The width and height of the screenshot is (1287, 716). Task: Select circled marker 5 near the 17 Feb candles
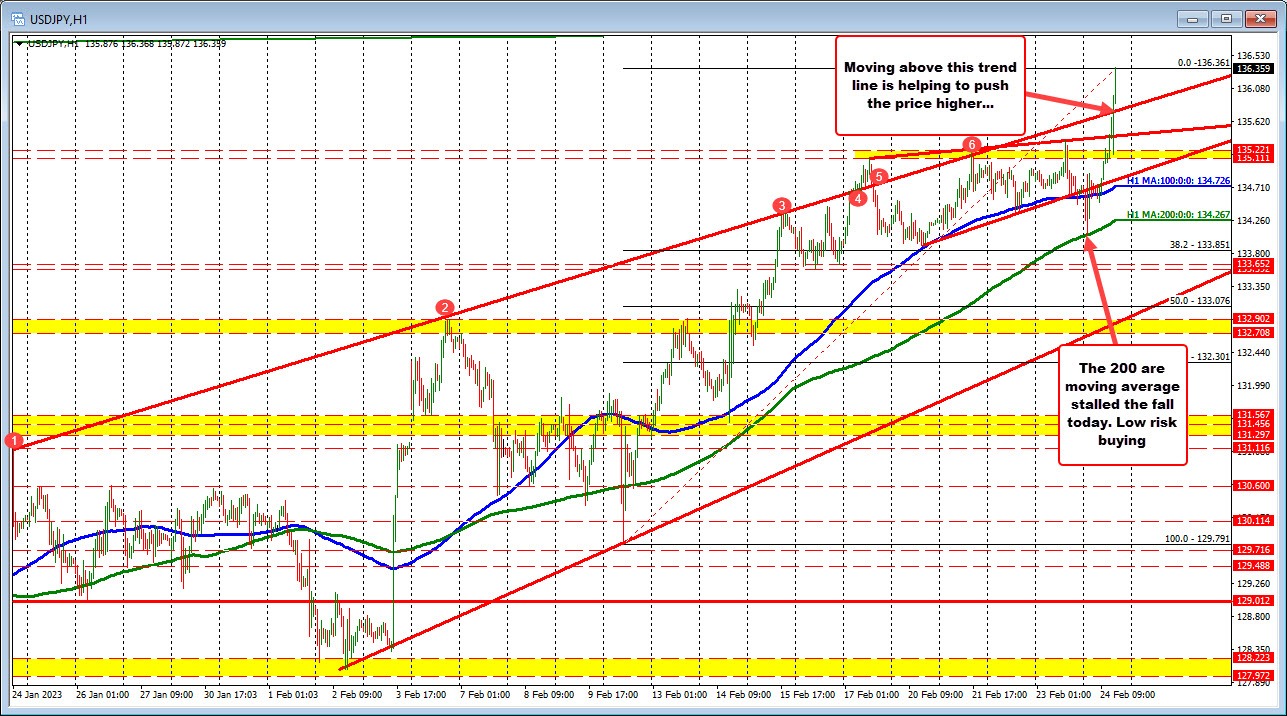click(x=879, y=176)
